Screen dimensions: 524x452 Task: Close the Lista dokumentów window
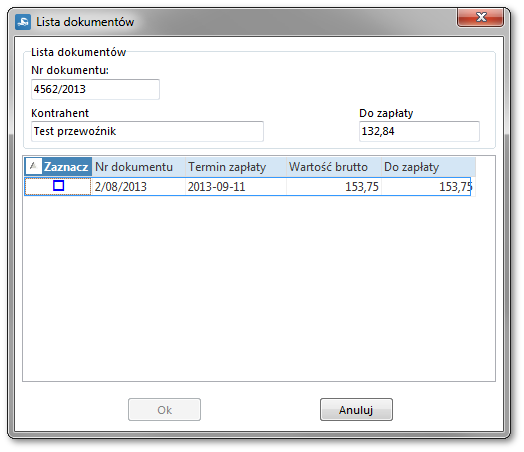click(x=481, y=17)
